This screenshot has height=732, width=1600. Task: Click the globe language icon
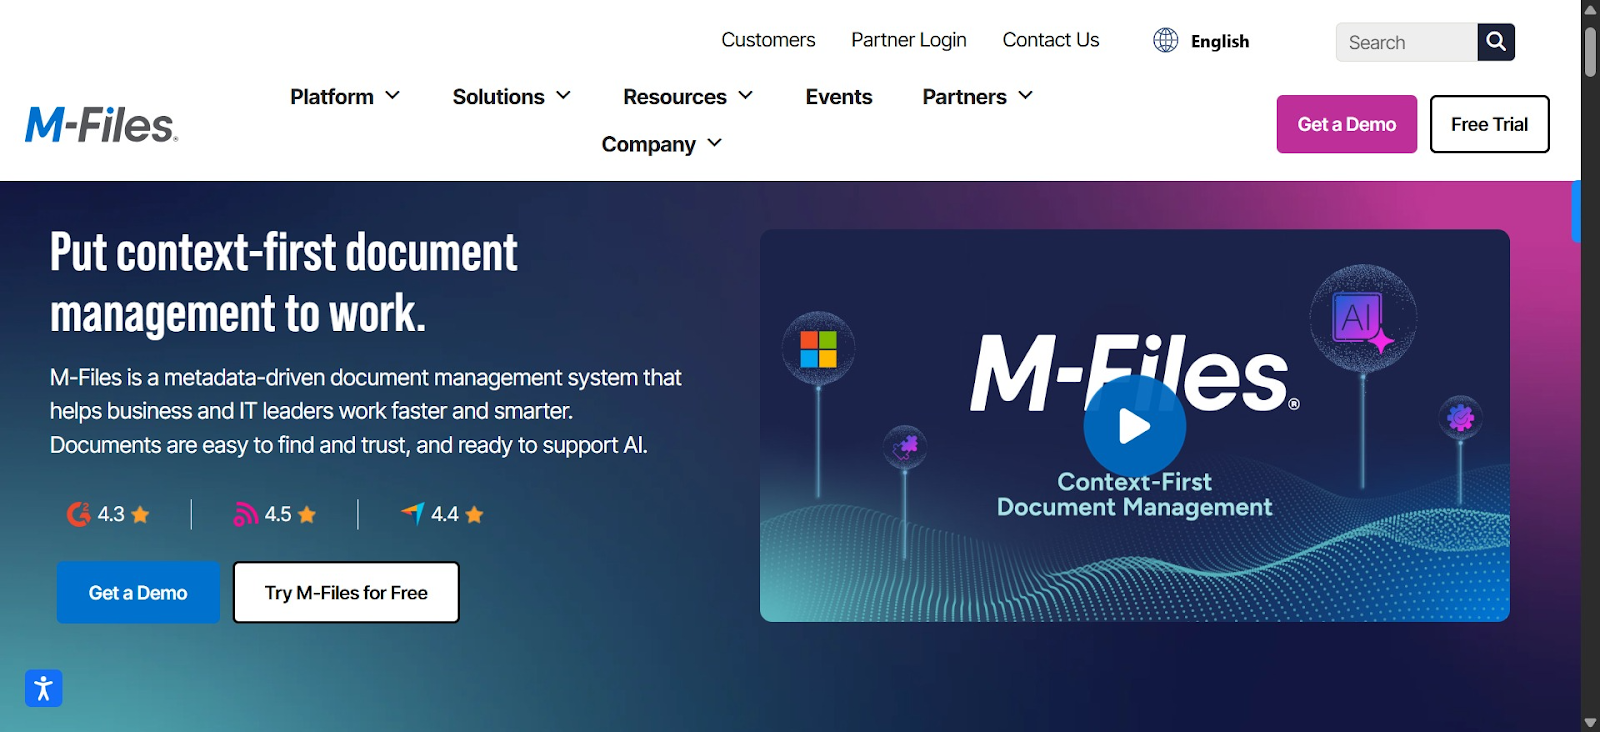point(1165,40)
